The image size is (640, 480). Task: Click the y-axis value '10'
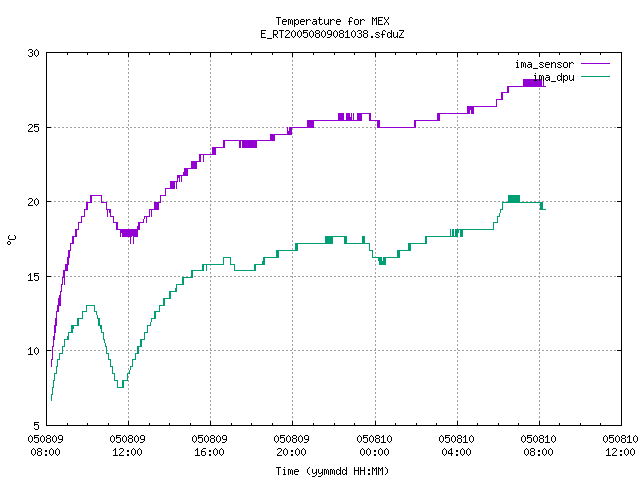tap(33, 351)
